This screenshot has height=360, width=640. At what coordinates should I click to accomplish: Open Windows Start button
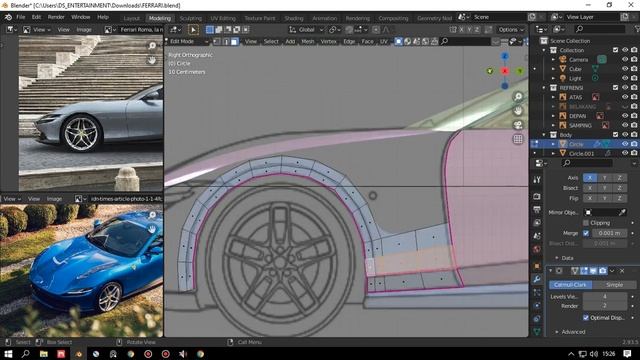(8, 354)
